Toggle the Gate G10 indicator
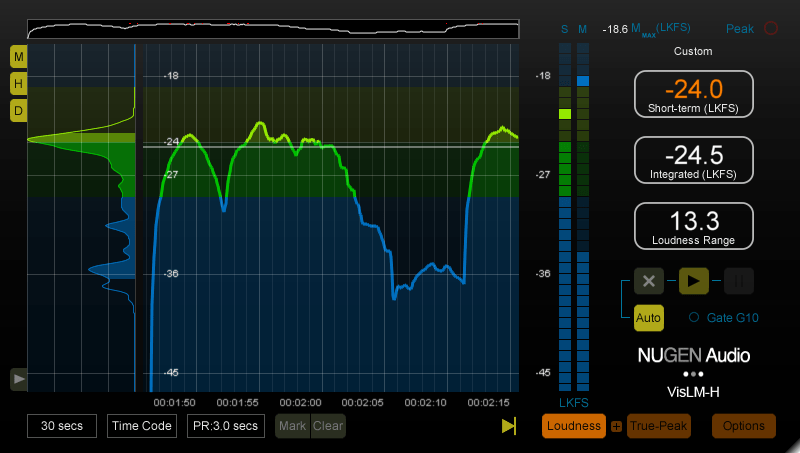The image size is (800, 453). coord(694,318)
